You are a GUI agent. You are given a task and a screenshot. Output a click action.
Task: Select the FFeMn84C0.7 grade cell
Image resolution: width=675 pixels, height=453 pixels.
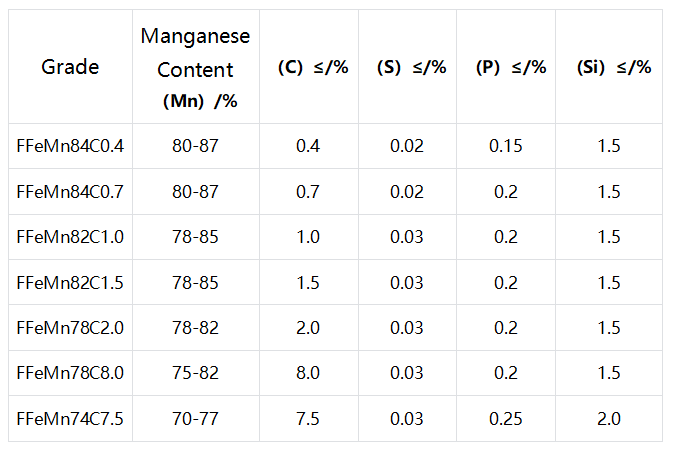pyautogui.click(x=70, y=192)
